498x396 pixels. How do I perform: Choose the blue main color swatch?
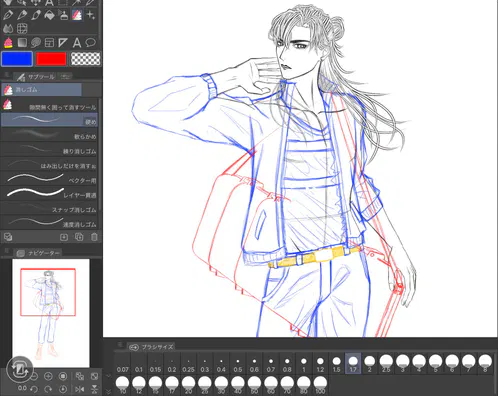[x=17, y=59]
